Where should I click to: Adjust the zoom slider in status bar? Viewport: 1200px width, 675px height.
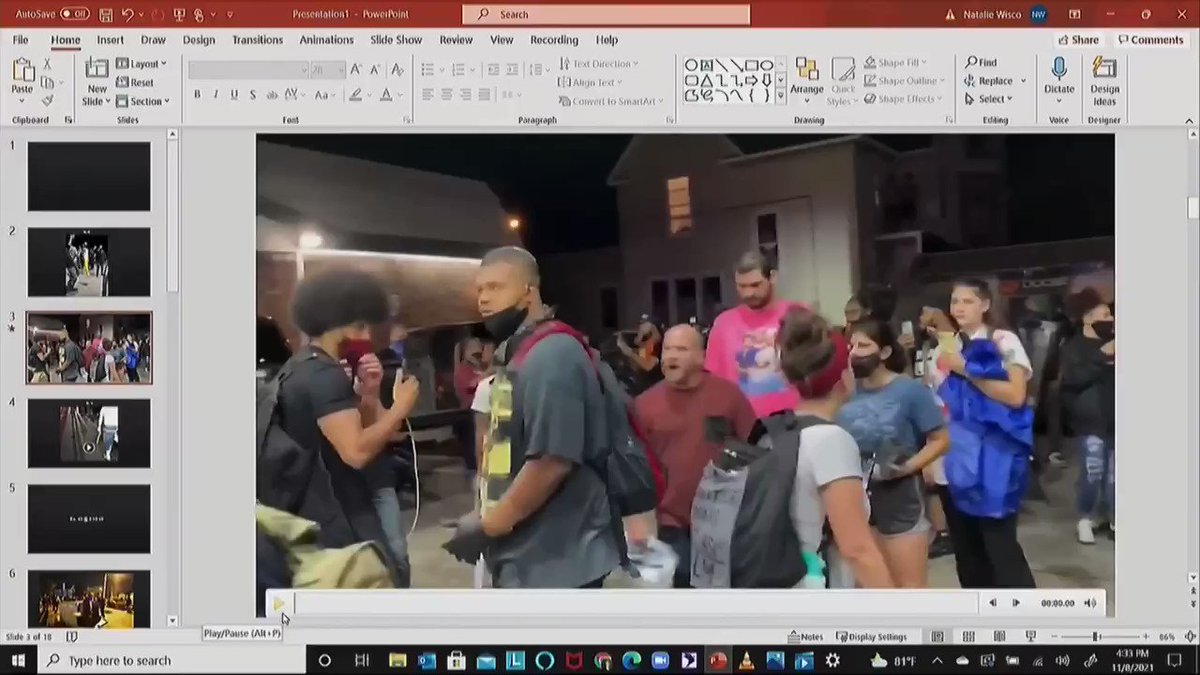1096,637
